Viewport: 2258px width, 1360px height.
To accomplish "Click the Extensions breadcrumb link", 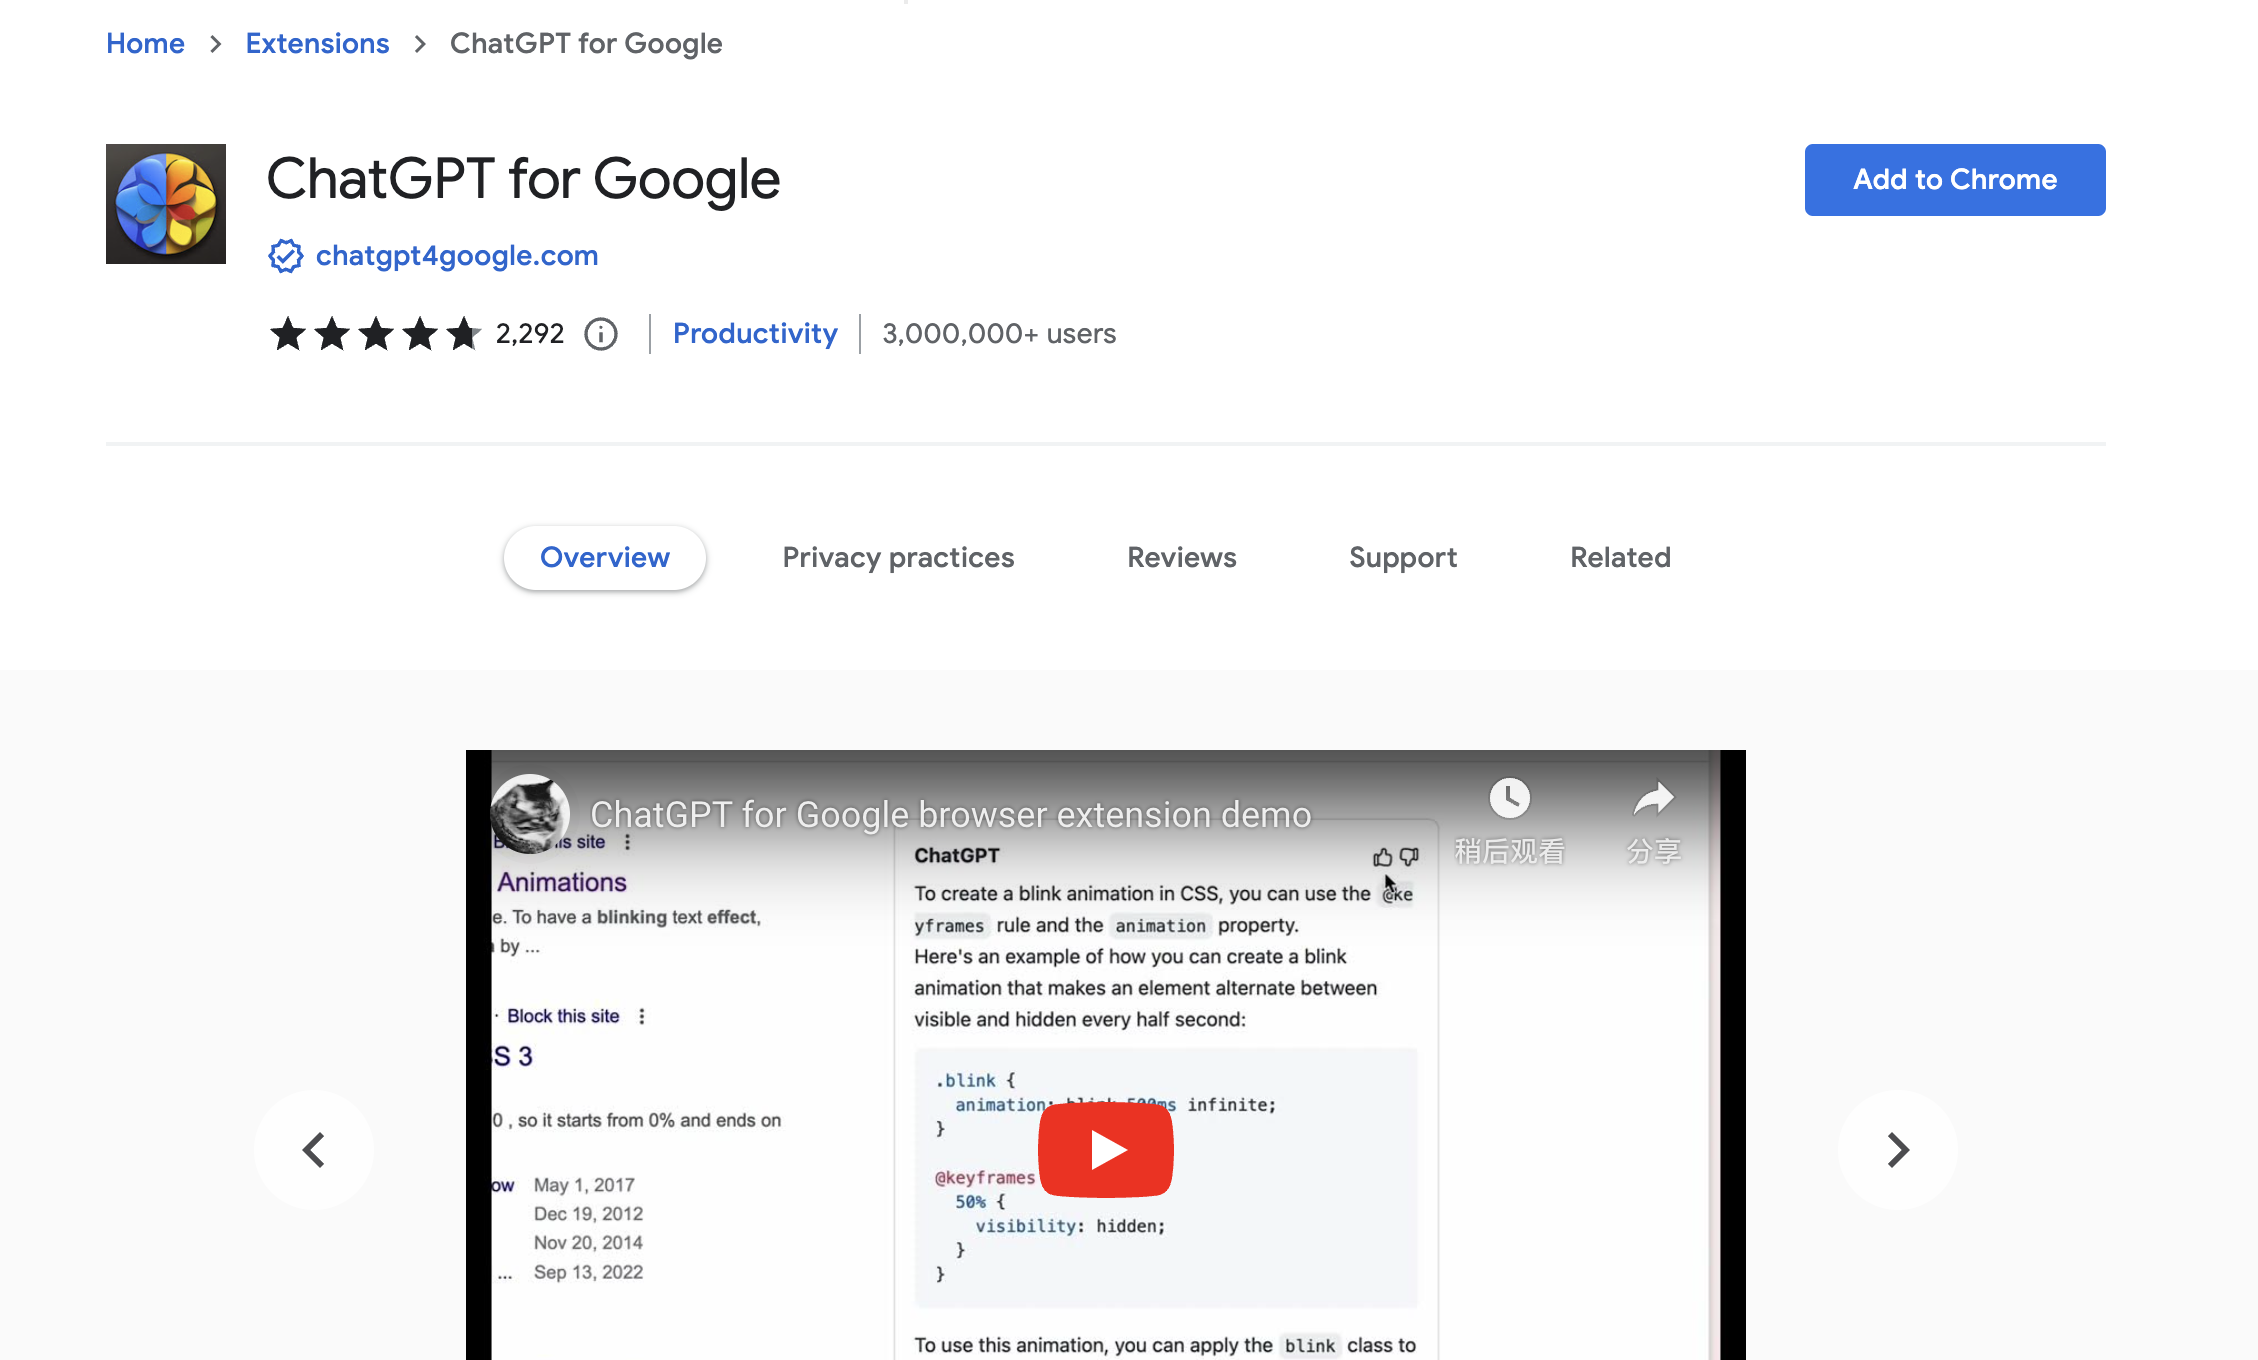I will point(316,44).
